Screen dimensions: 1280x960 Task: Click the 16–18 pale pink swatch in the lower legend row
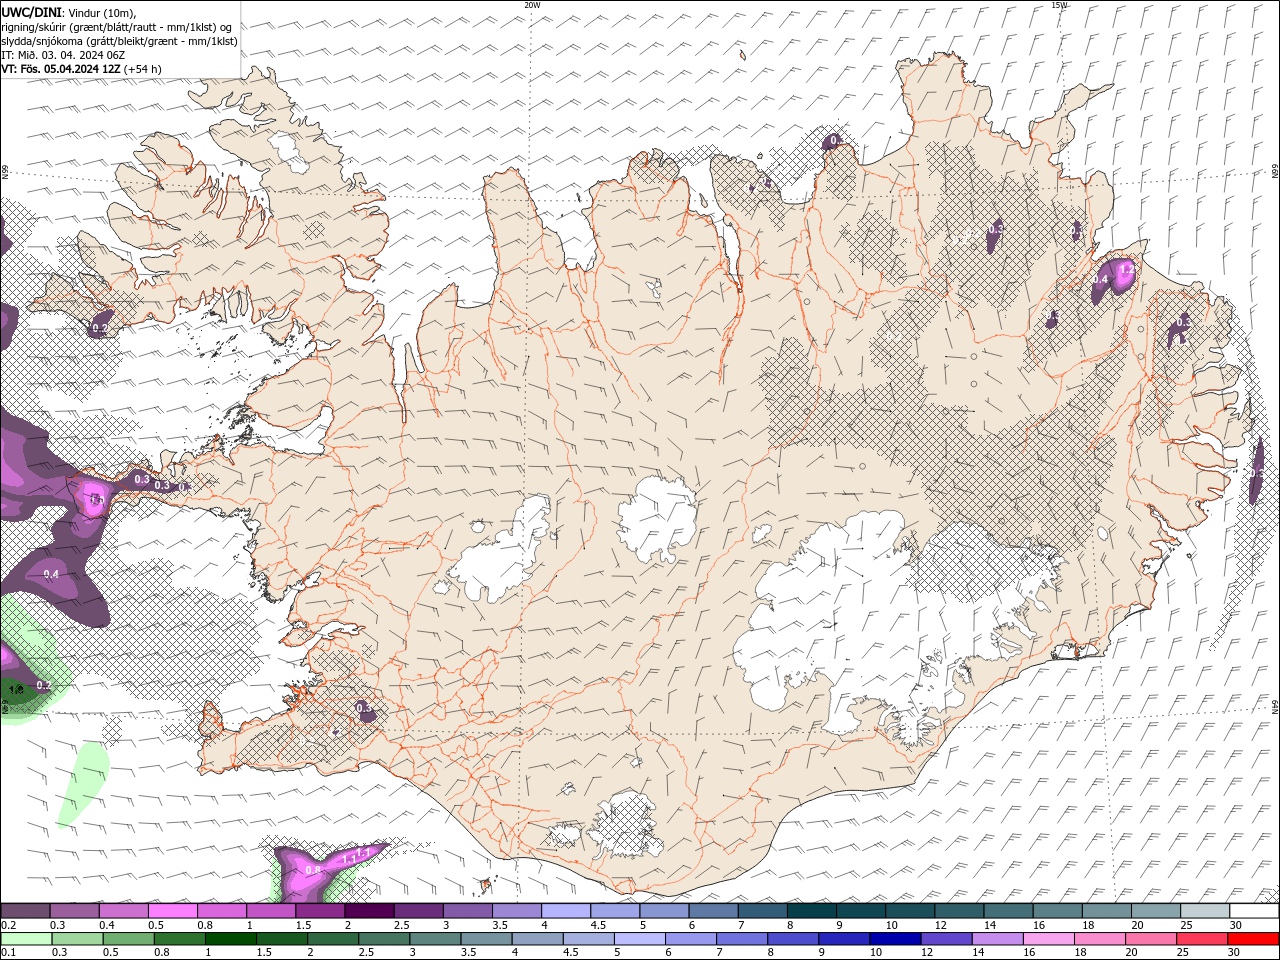[1048, 939]
